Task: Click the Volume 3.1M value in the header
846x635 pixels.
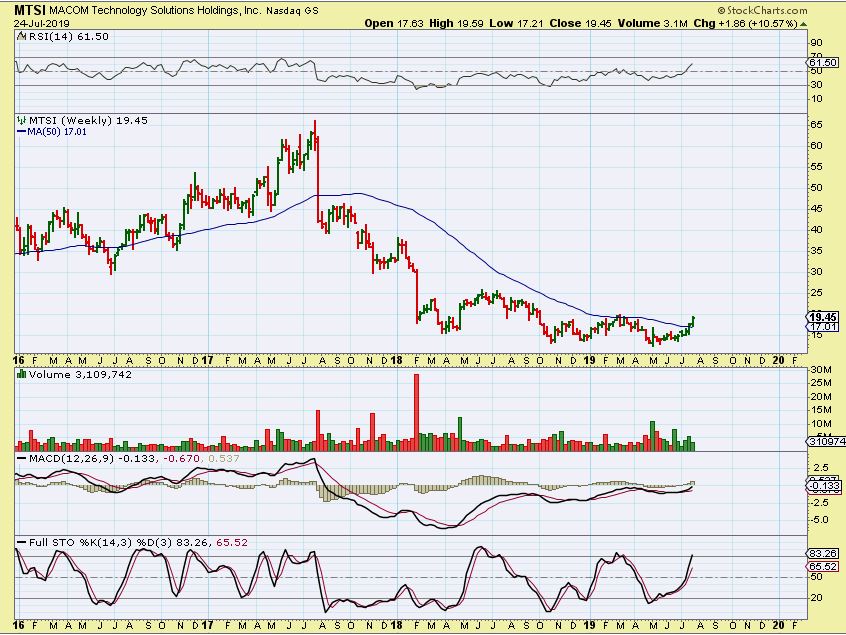Action: (653, 23)
